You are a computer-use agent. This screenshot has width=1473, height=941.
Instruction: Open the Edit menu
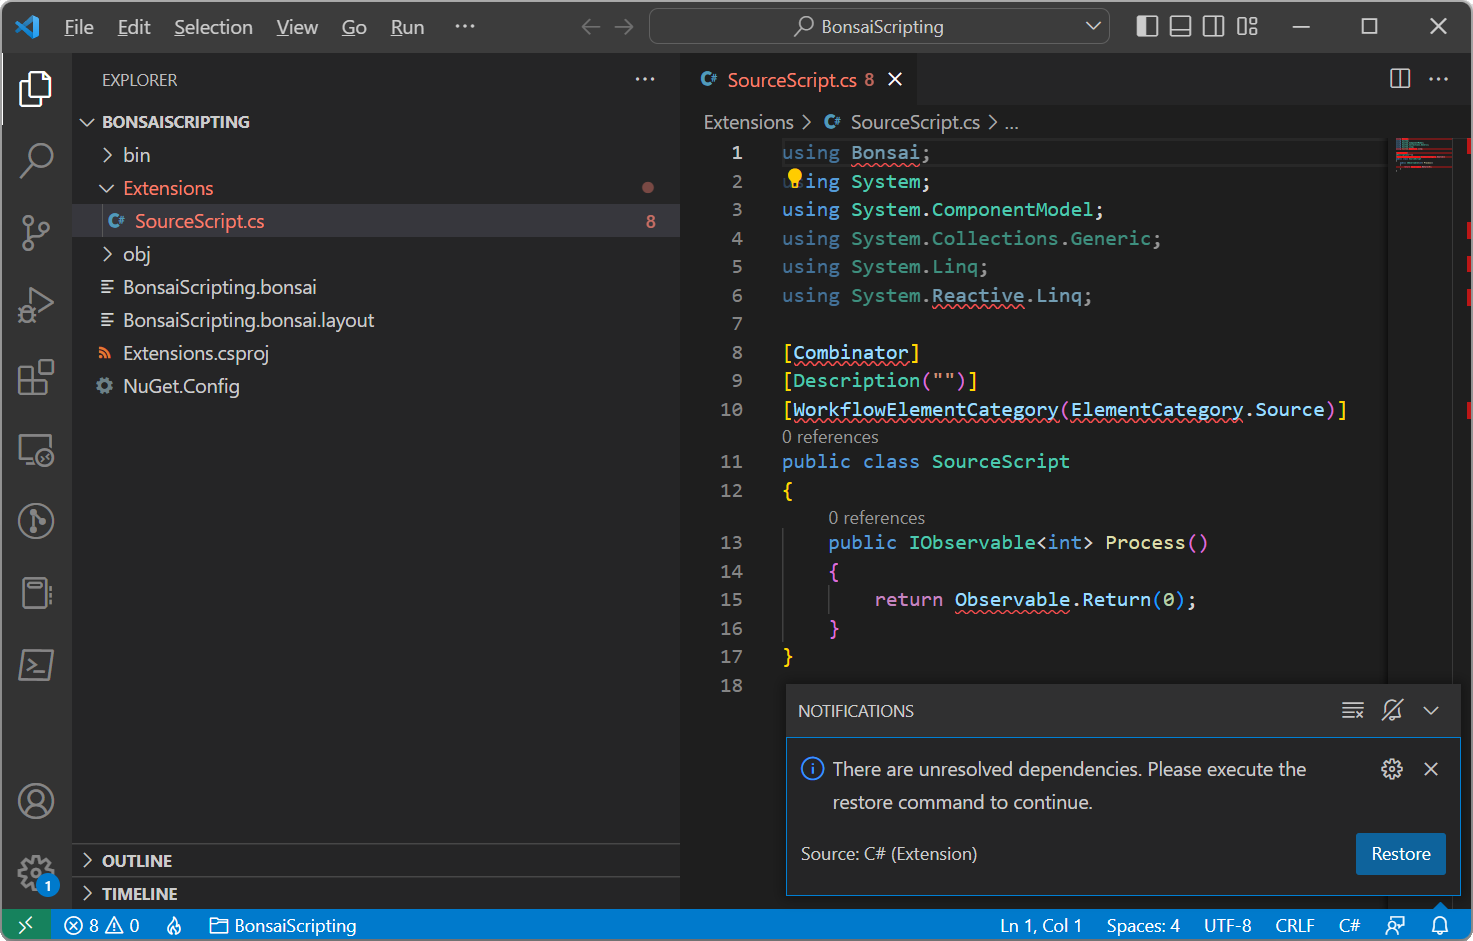134,27
